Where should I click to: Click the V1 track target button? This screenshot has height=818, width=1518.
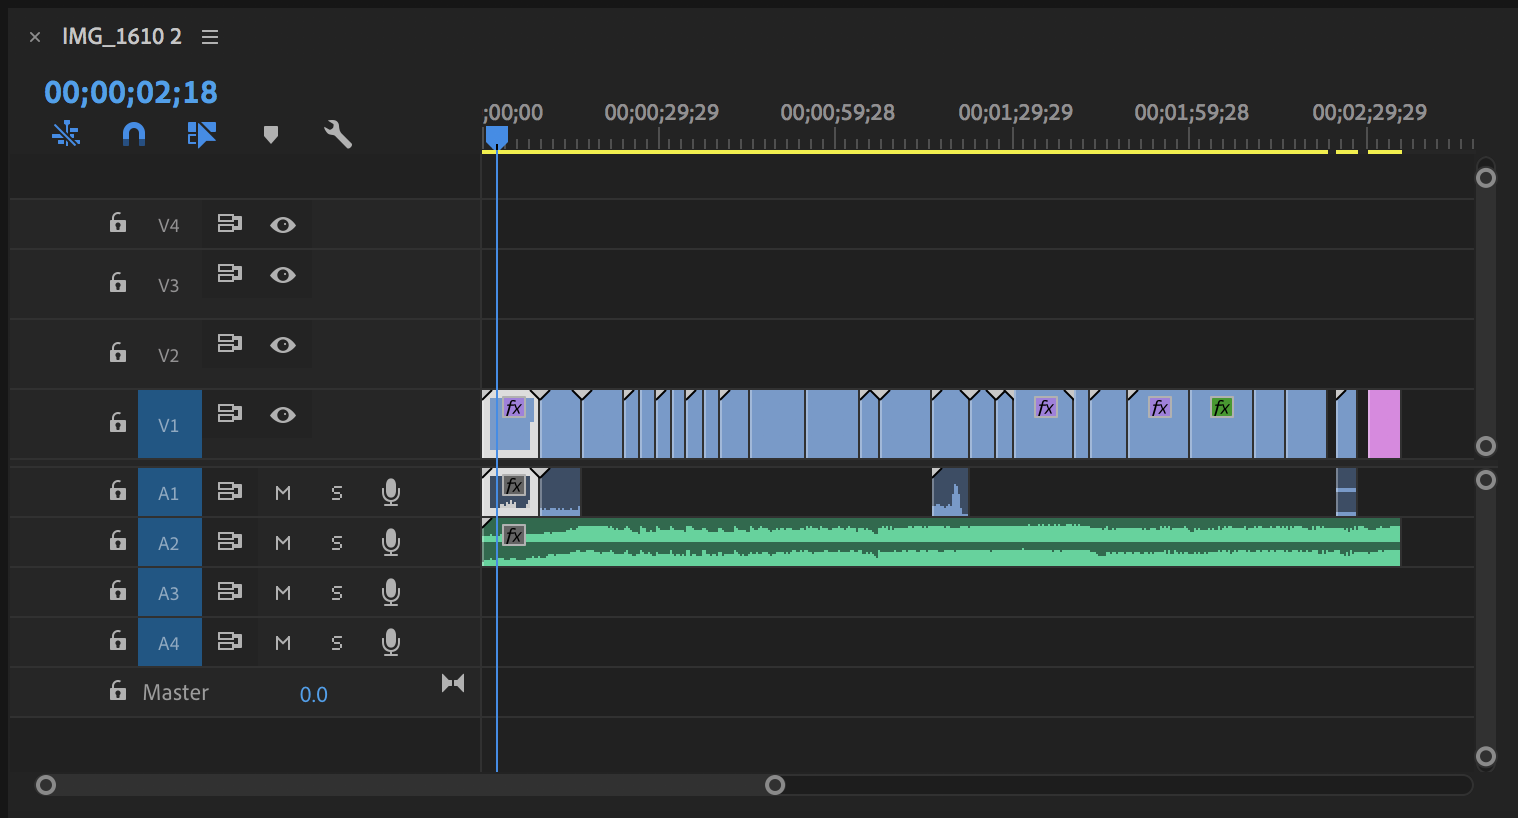[169, 425]
